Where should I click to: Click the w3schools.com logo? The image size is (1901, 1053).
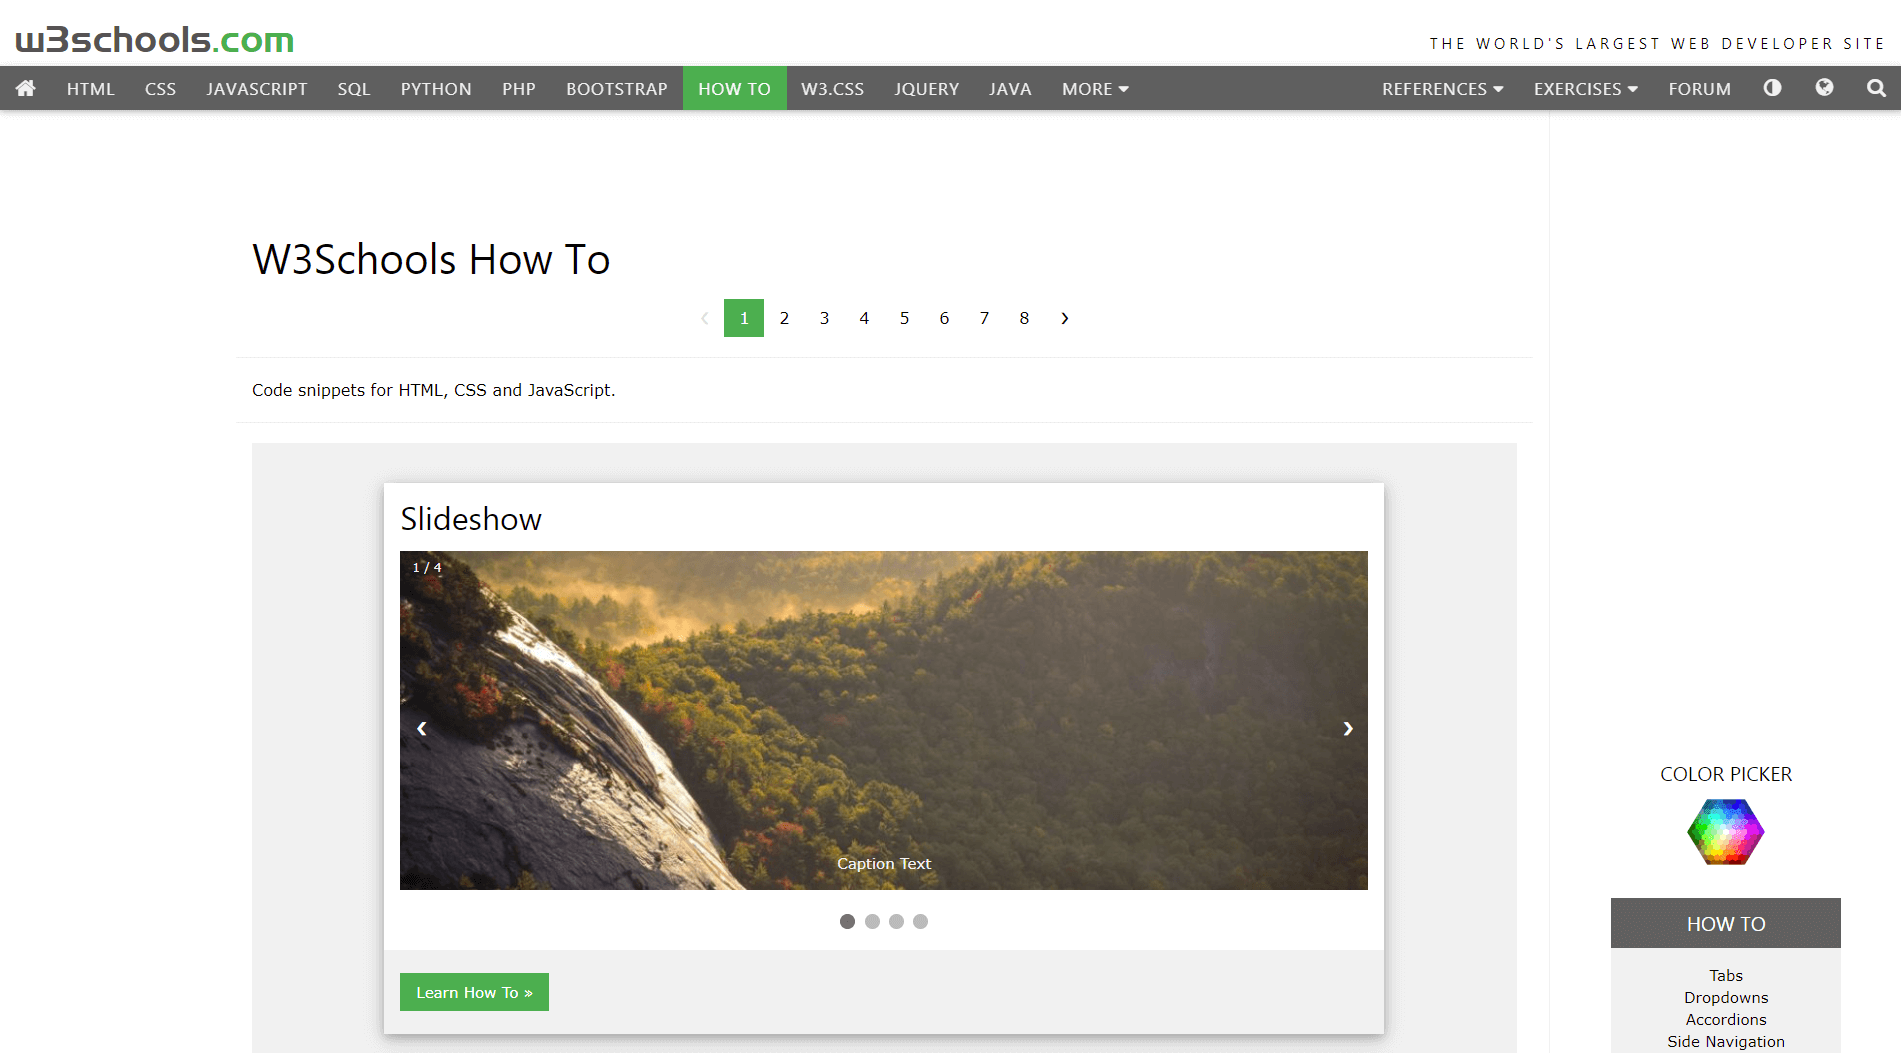pyautogui.click(x=155, y=40)
